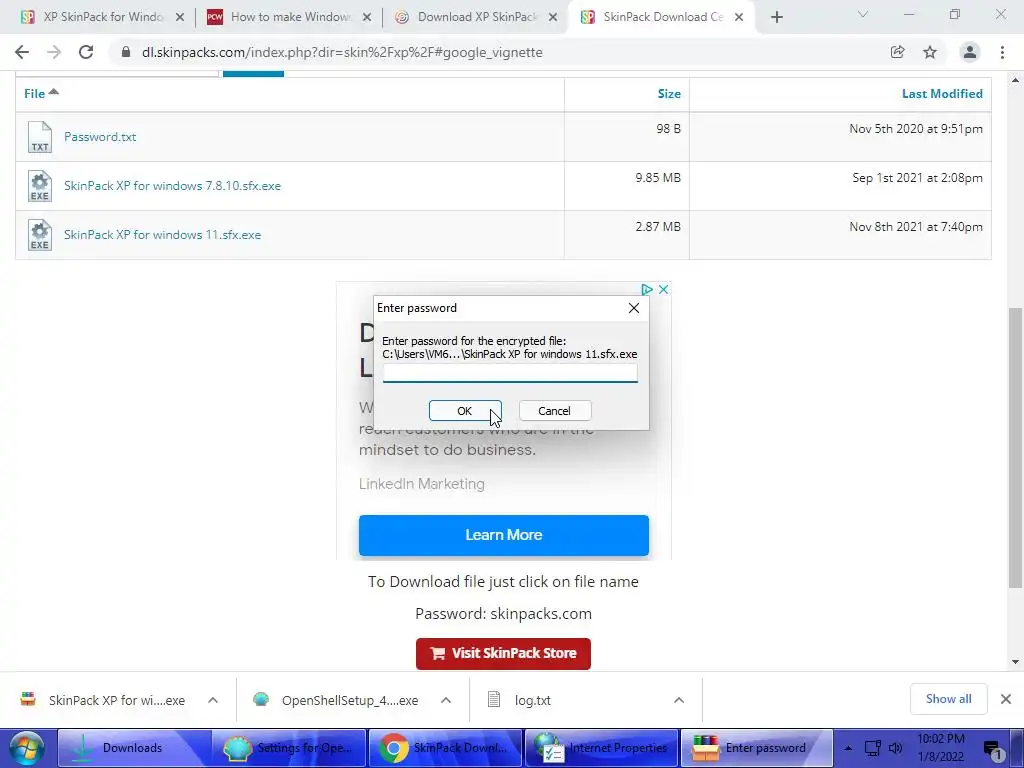Select Enter password taskbar item
The width and height of the screenshot is (1024, 768).
(x=757, y=748)
